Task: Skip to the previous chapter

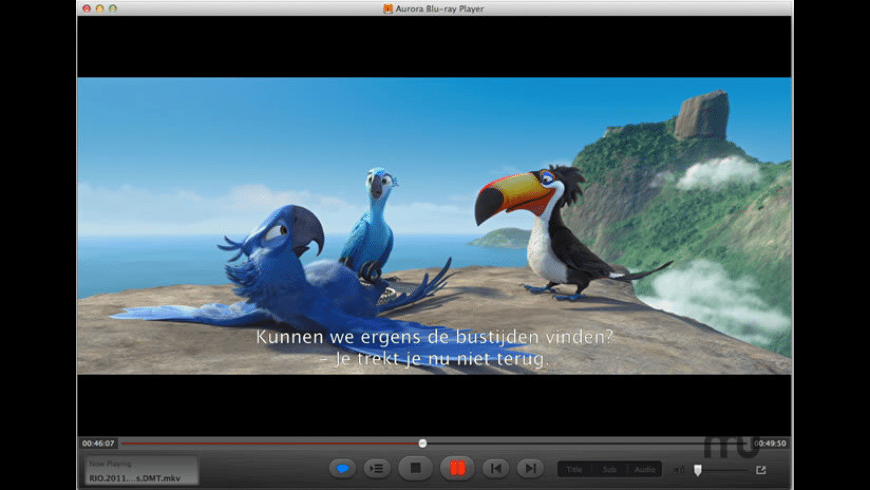Action: tap(495, 469)
